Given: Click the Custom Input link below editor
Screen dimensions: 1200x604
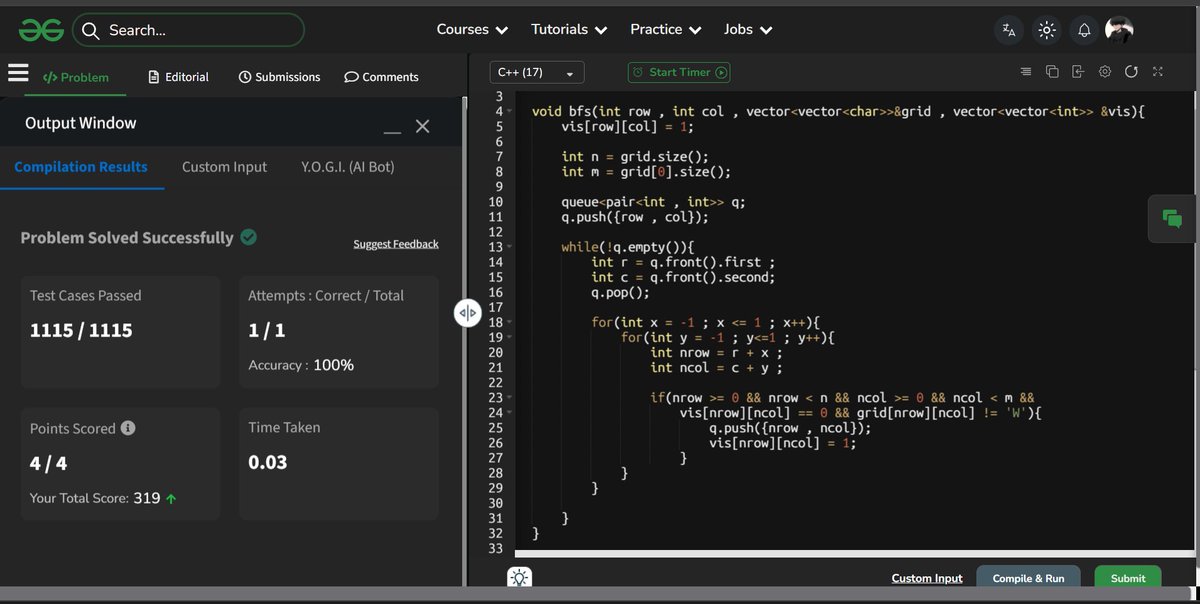Looking at the screenshot, I should (927, 578).
